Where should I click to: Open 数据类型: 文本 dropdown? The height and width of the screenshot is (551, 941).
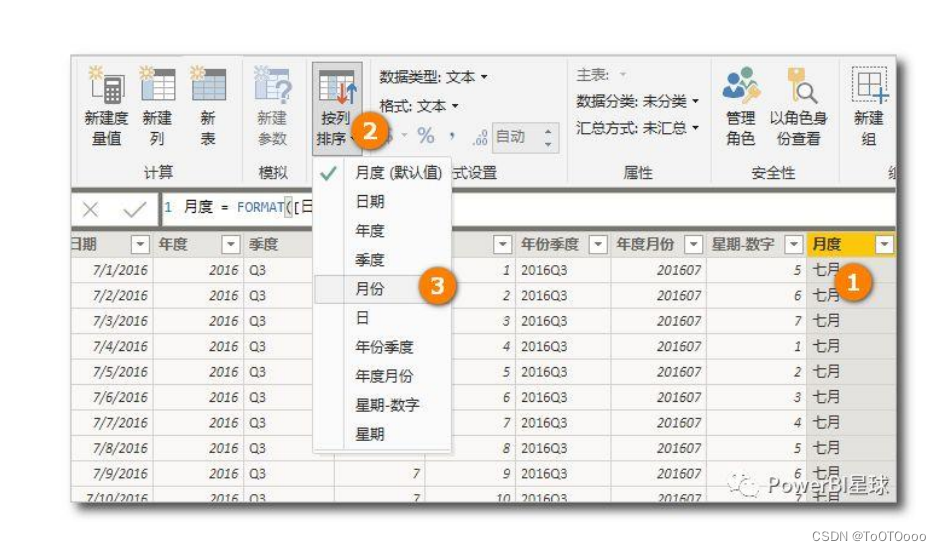(433, 77)
